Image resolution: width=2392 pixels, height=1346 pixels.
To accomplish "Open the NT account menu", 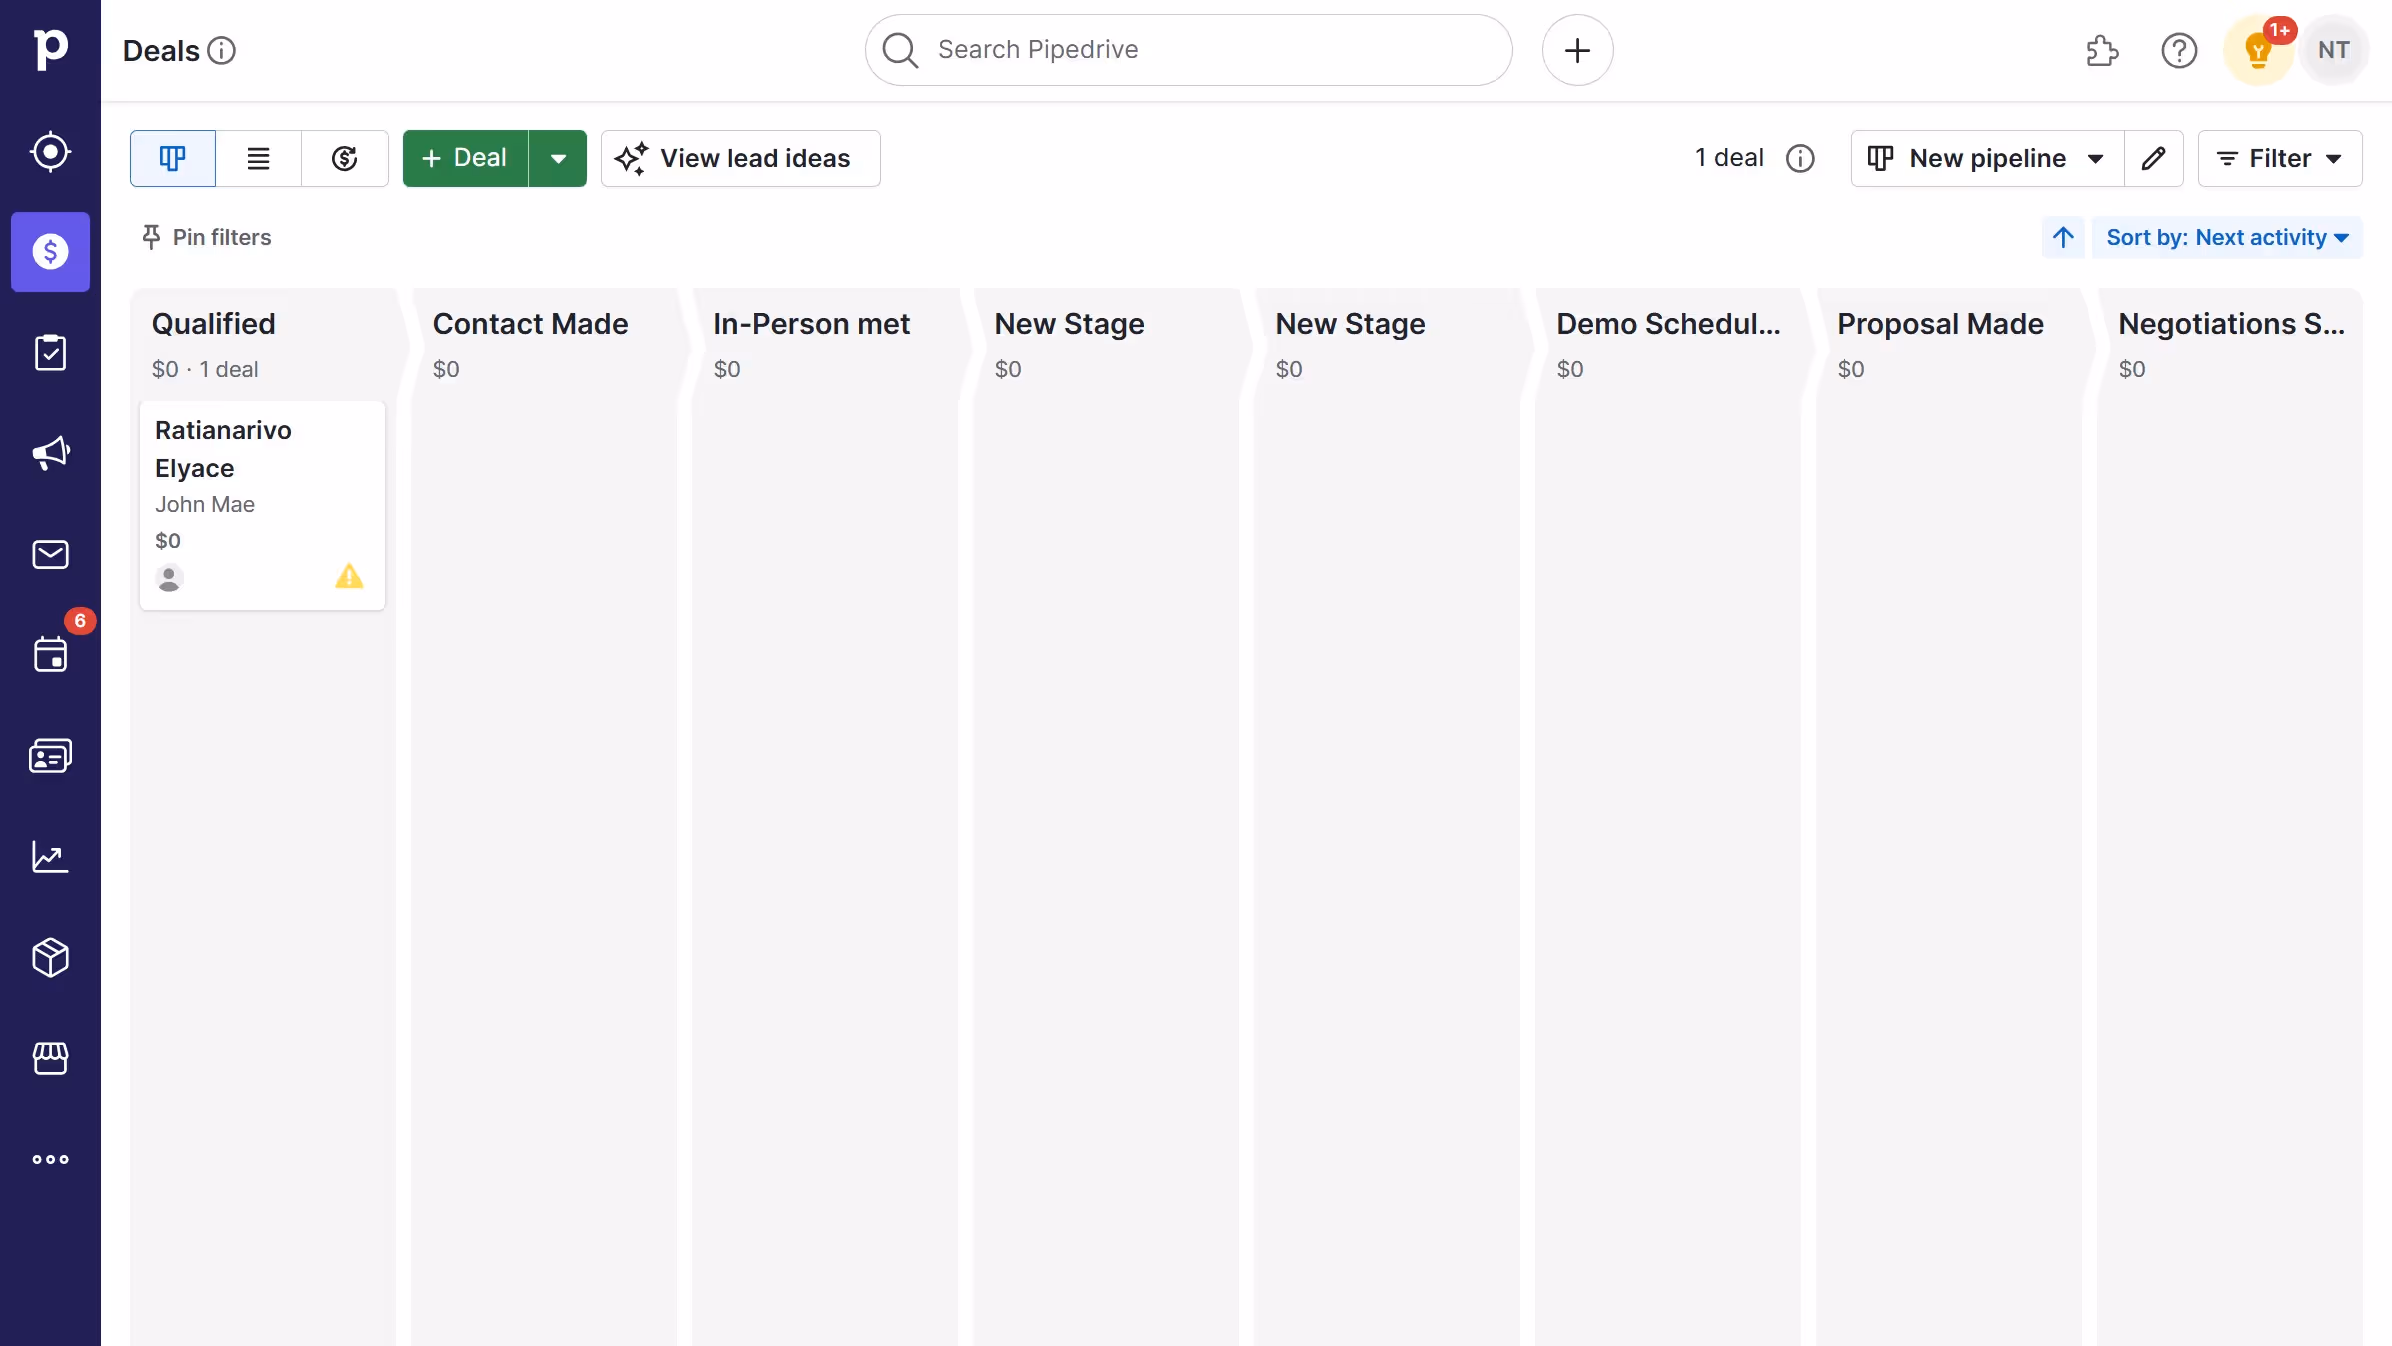I will point(2334,49).
